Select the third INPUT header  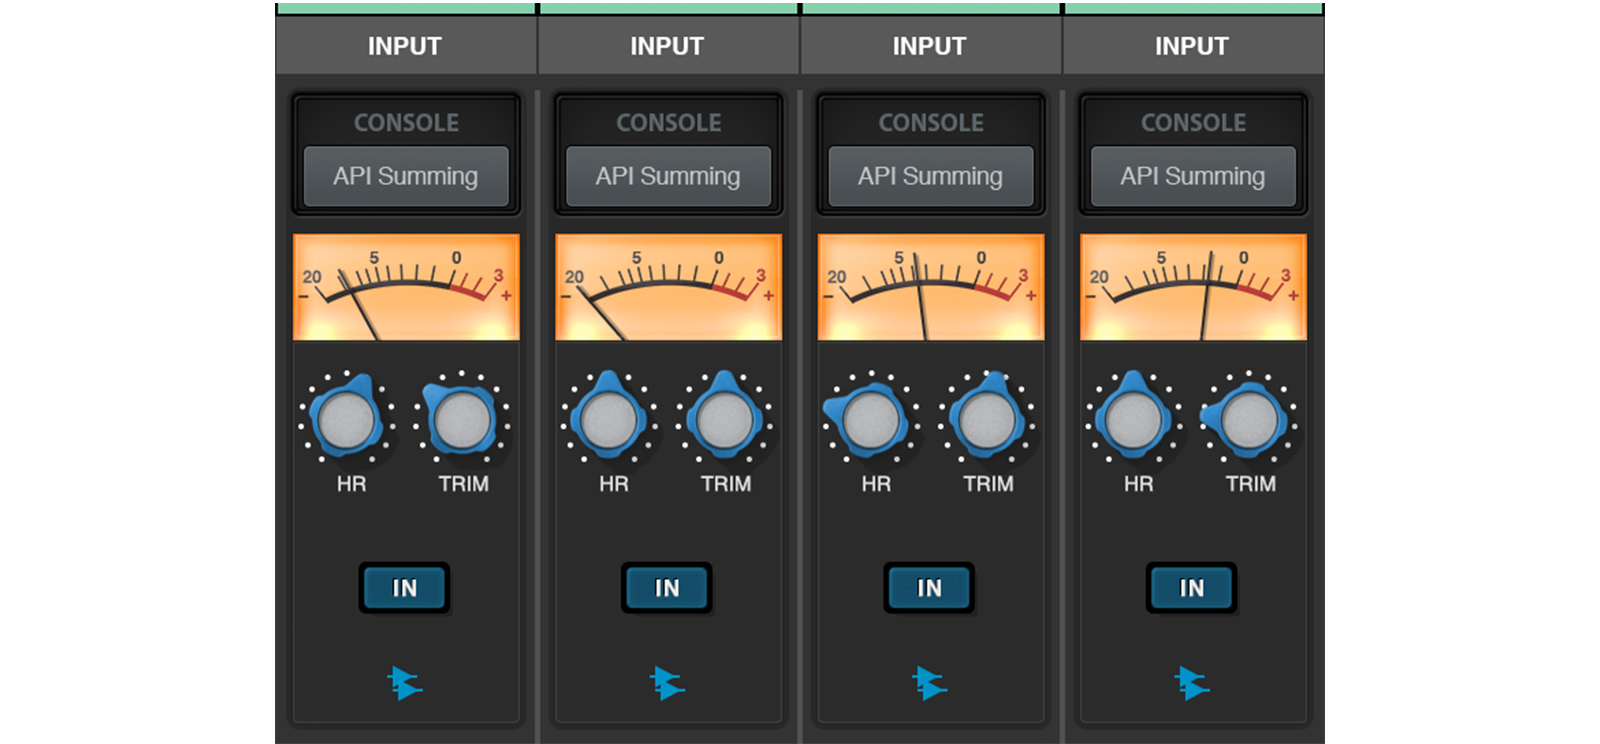point(930,46)
